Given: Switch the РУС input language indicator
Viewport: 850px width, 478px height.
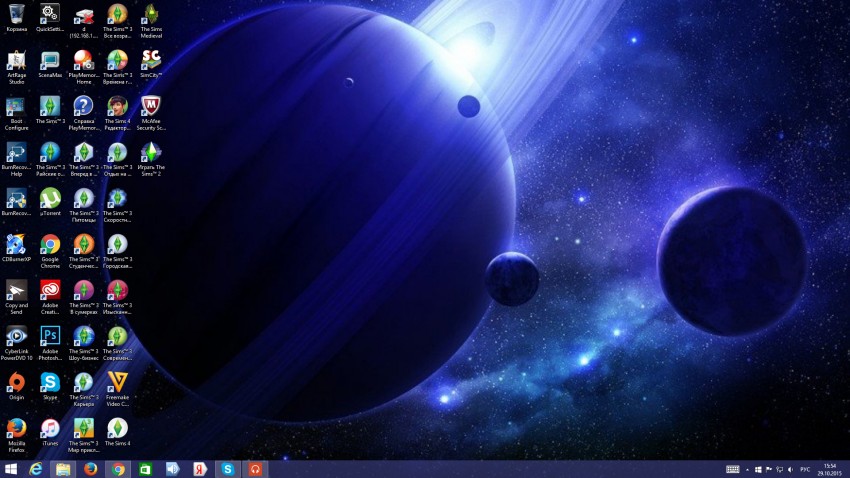Looking at the screenshot, I should pos(804,468).
